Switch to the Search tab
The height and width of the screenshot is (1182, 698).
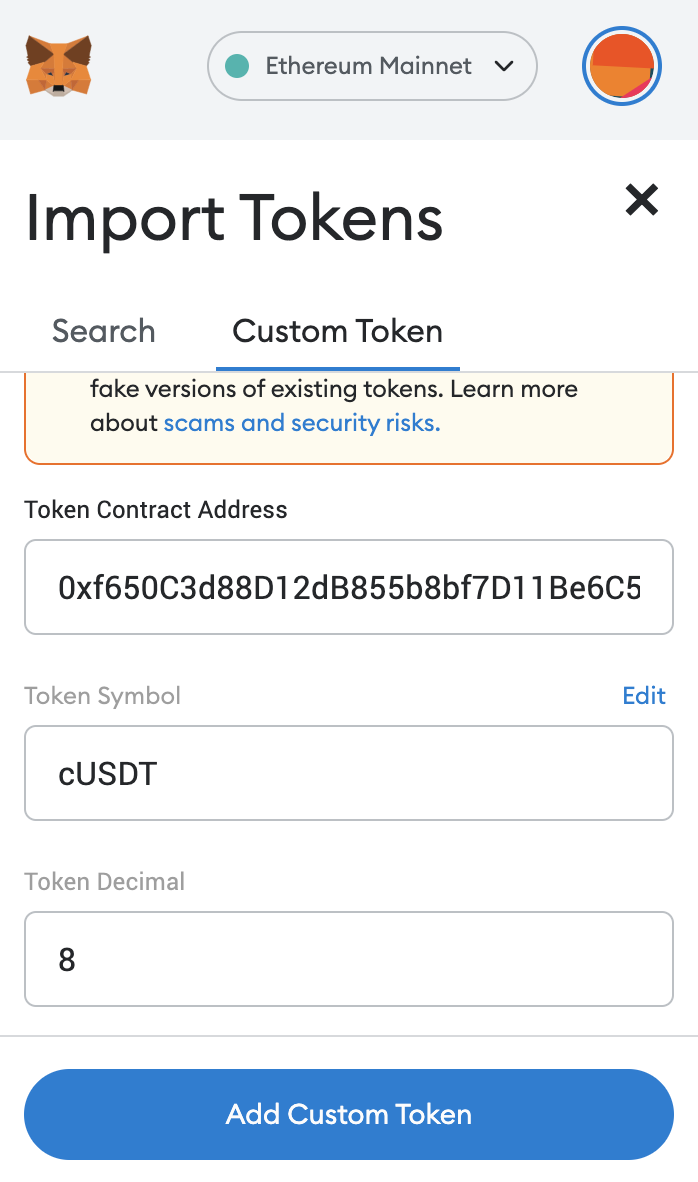pos(104,331)
